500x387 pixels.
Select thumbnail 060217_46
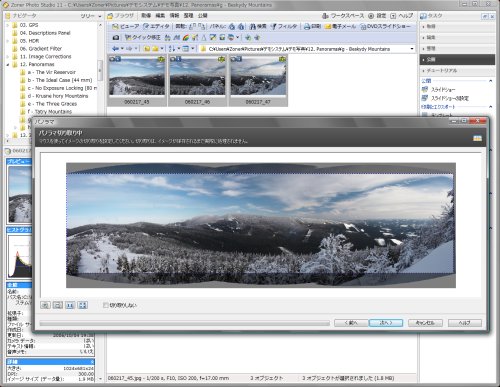(x=197, y=81)
